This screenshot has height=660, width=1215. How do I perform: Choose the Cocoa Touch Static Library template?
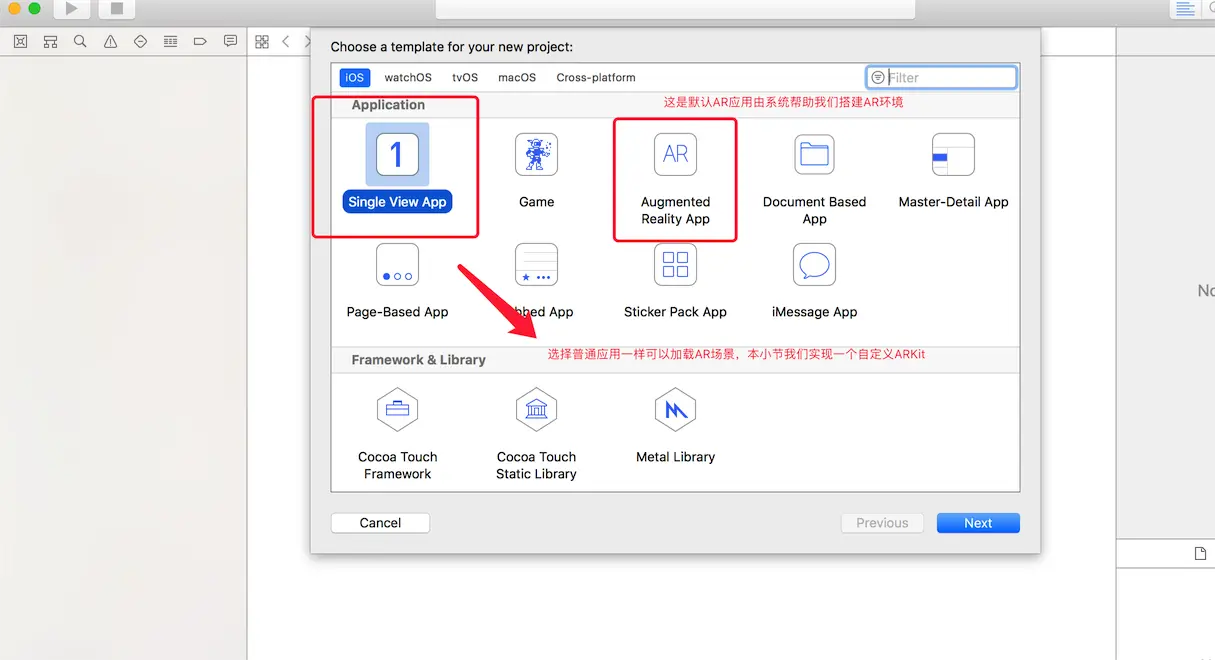[536, 435]
